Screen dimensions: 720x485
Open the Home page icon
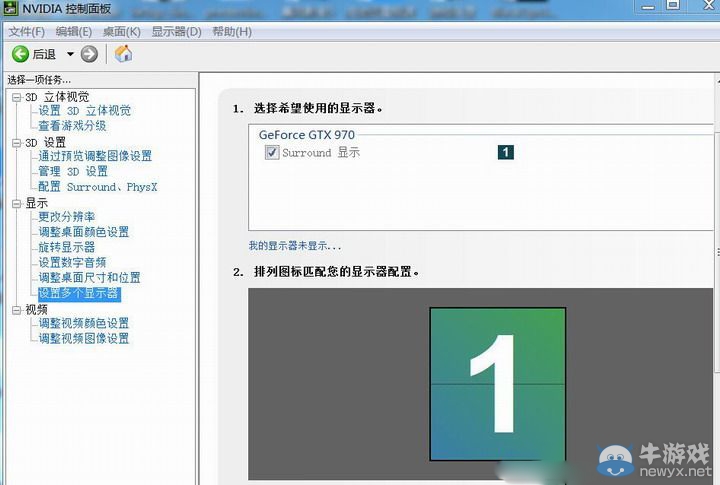pos(124,54)
